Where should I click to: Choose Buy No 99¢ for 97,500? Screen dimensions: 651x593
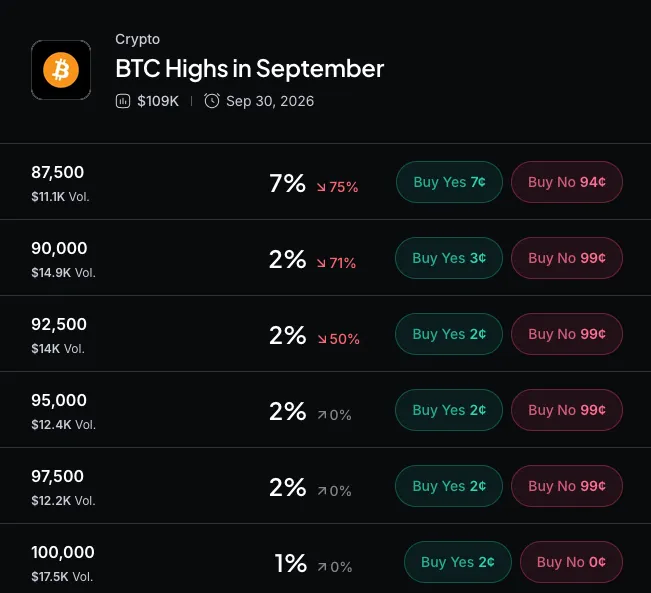[567, 486]
